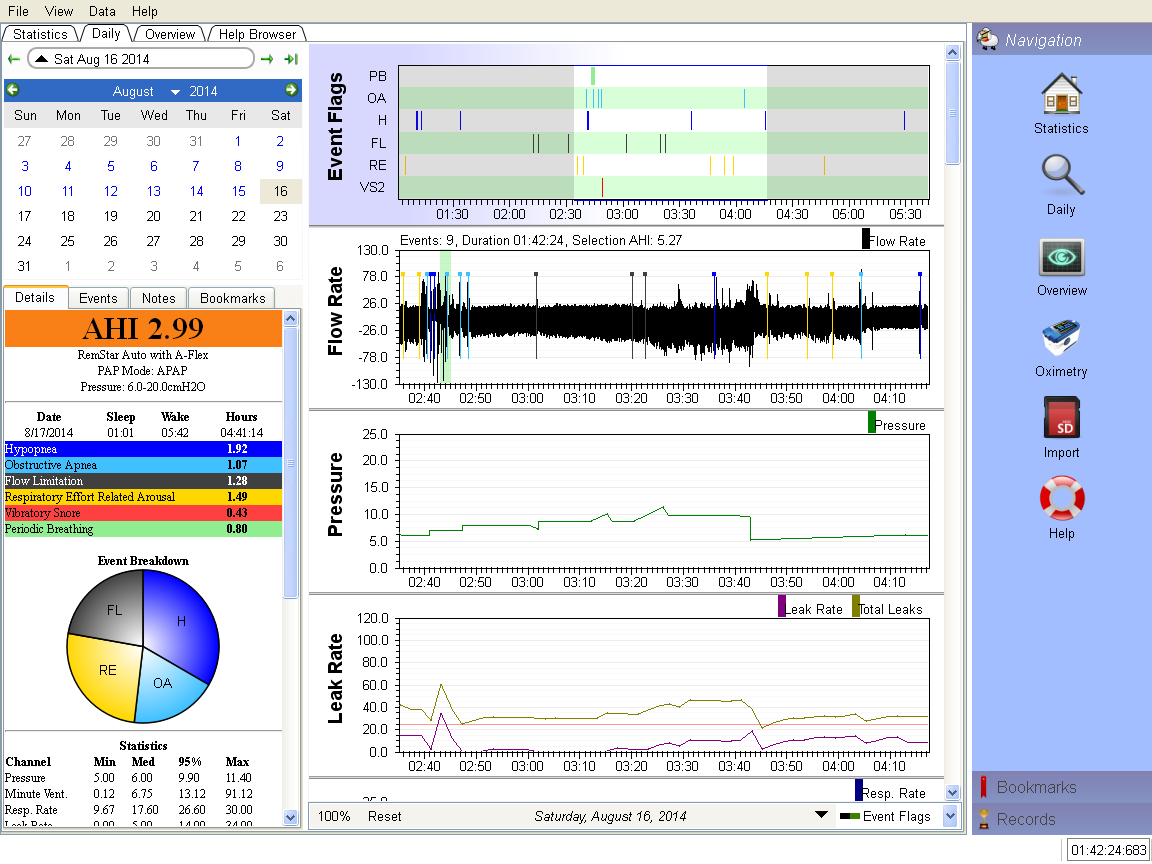Open the File menu
This screenshot has height=864, width=1152.
click(x=18, y=11)
